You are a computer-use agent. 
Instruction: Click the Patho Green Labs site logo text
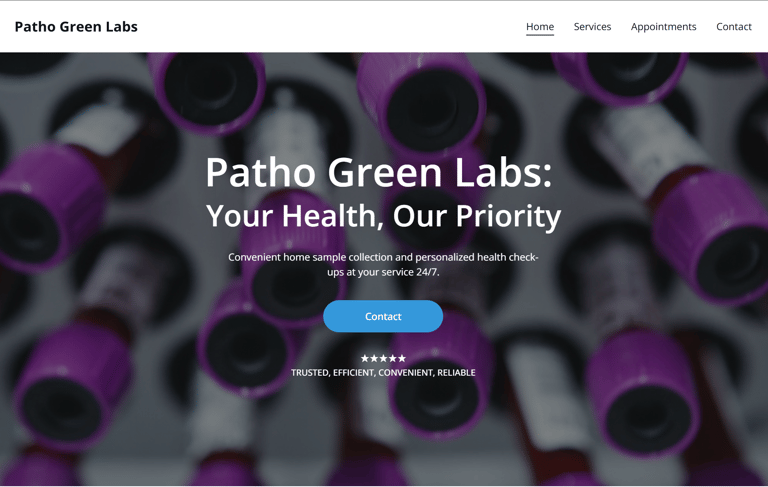(x=76, y=26)
